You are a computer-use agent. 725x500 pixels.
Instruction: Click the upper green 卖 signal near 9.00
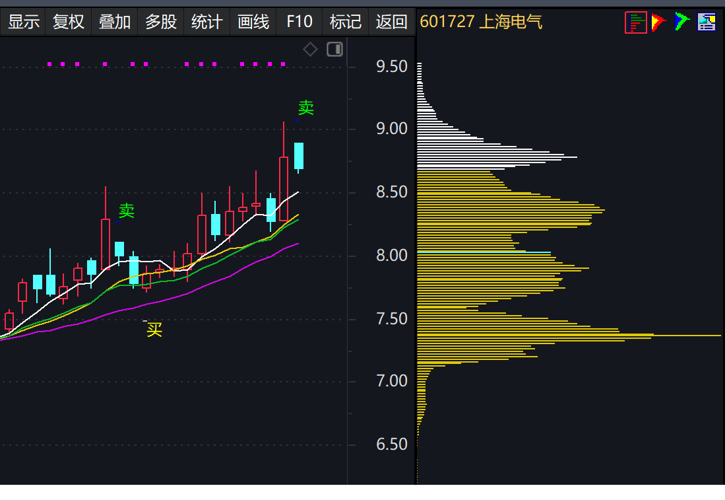pyautogui.click(x=306, y=108)
